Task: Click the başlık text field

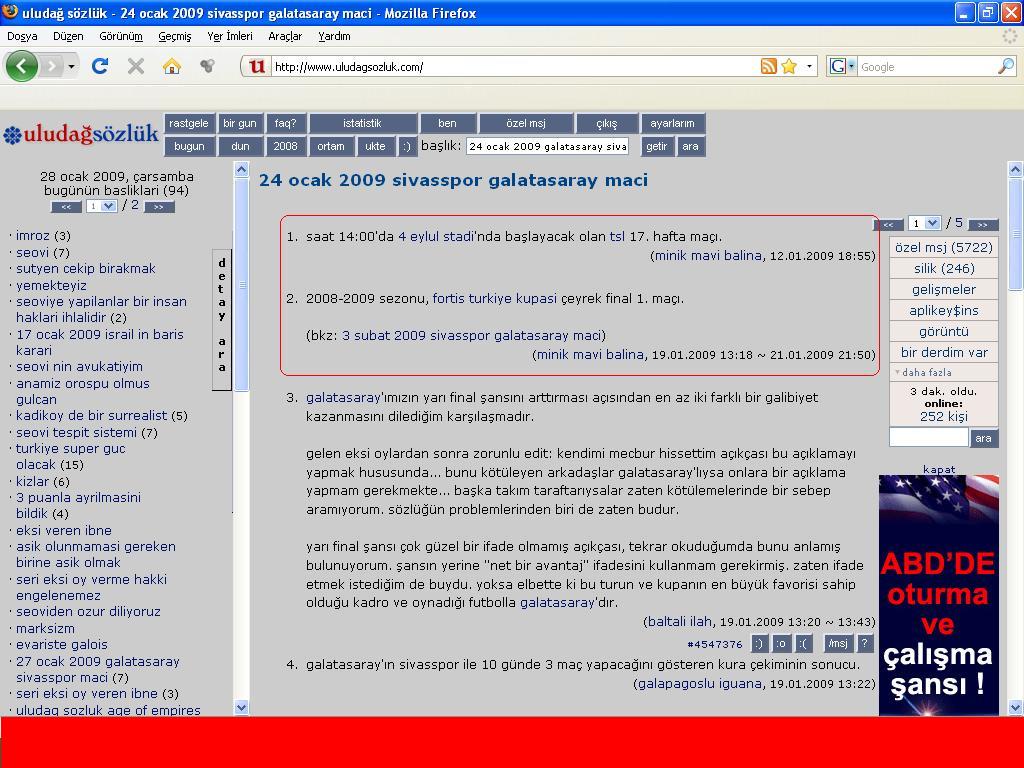Action: (x=547, y=146)
